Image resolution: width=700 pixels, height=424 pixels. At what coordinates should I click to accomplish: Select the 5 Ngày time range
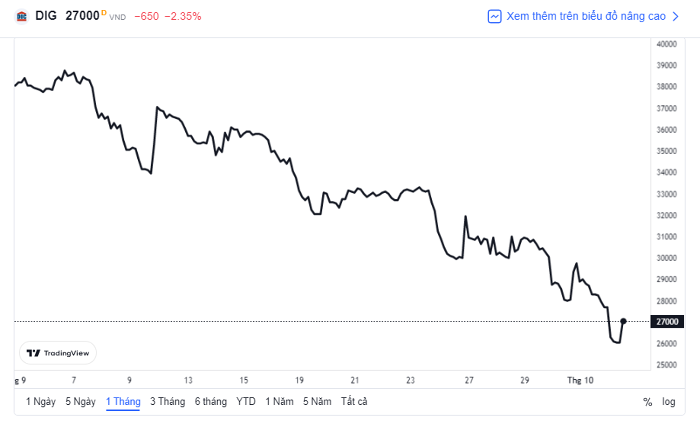81,402
